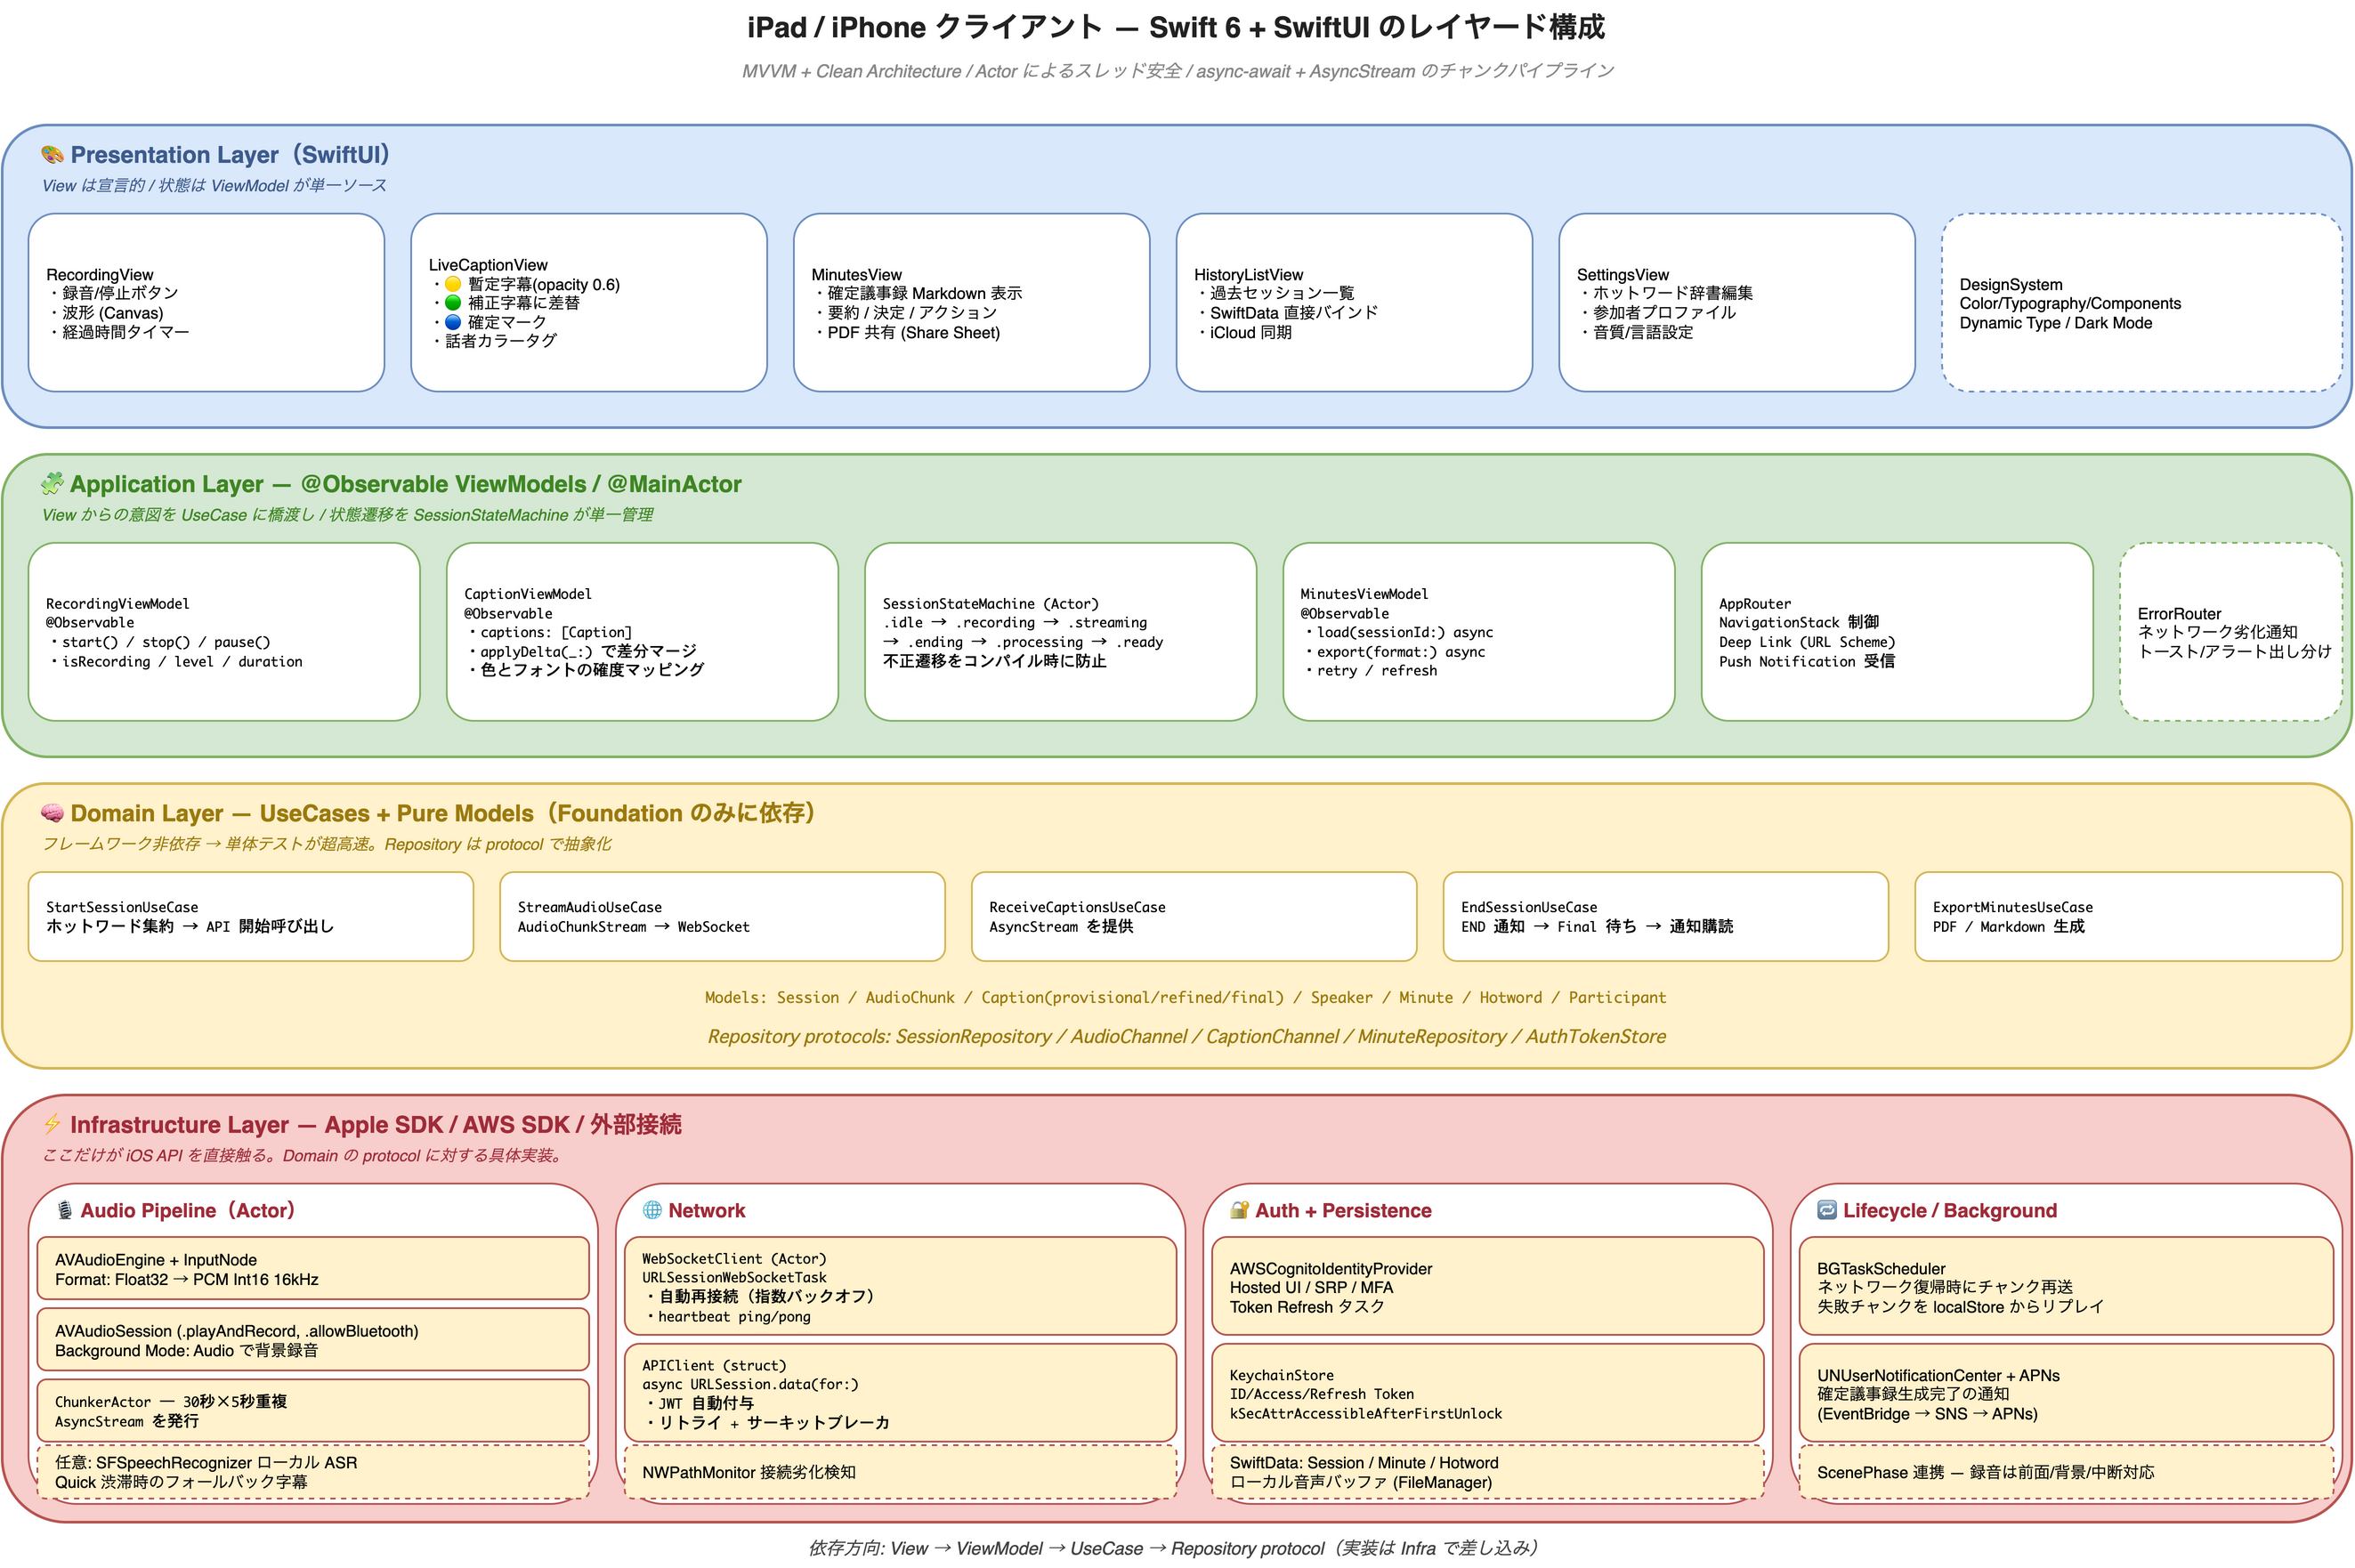Click the Auth + Persistence group title
The image size is (2355, 1568).
point(1343,1210)
